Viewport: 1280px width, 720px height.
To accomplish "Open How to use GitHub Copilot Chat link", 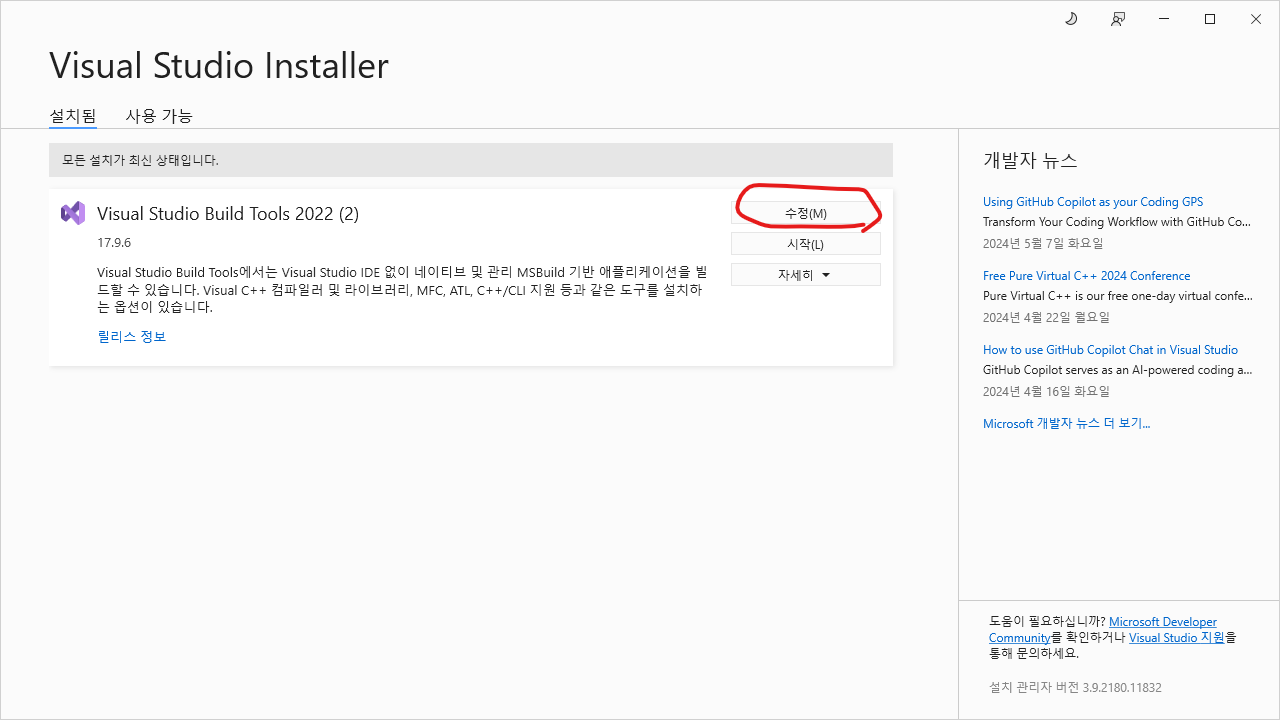I will tap(1110, 350).
